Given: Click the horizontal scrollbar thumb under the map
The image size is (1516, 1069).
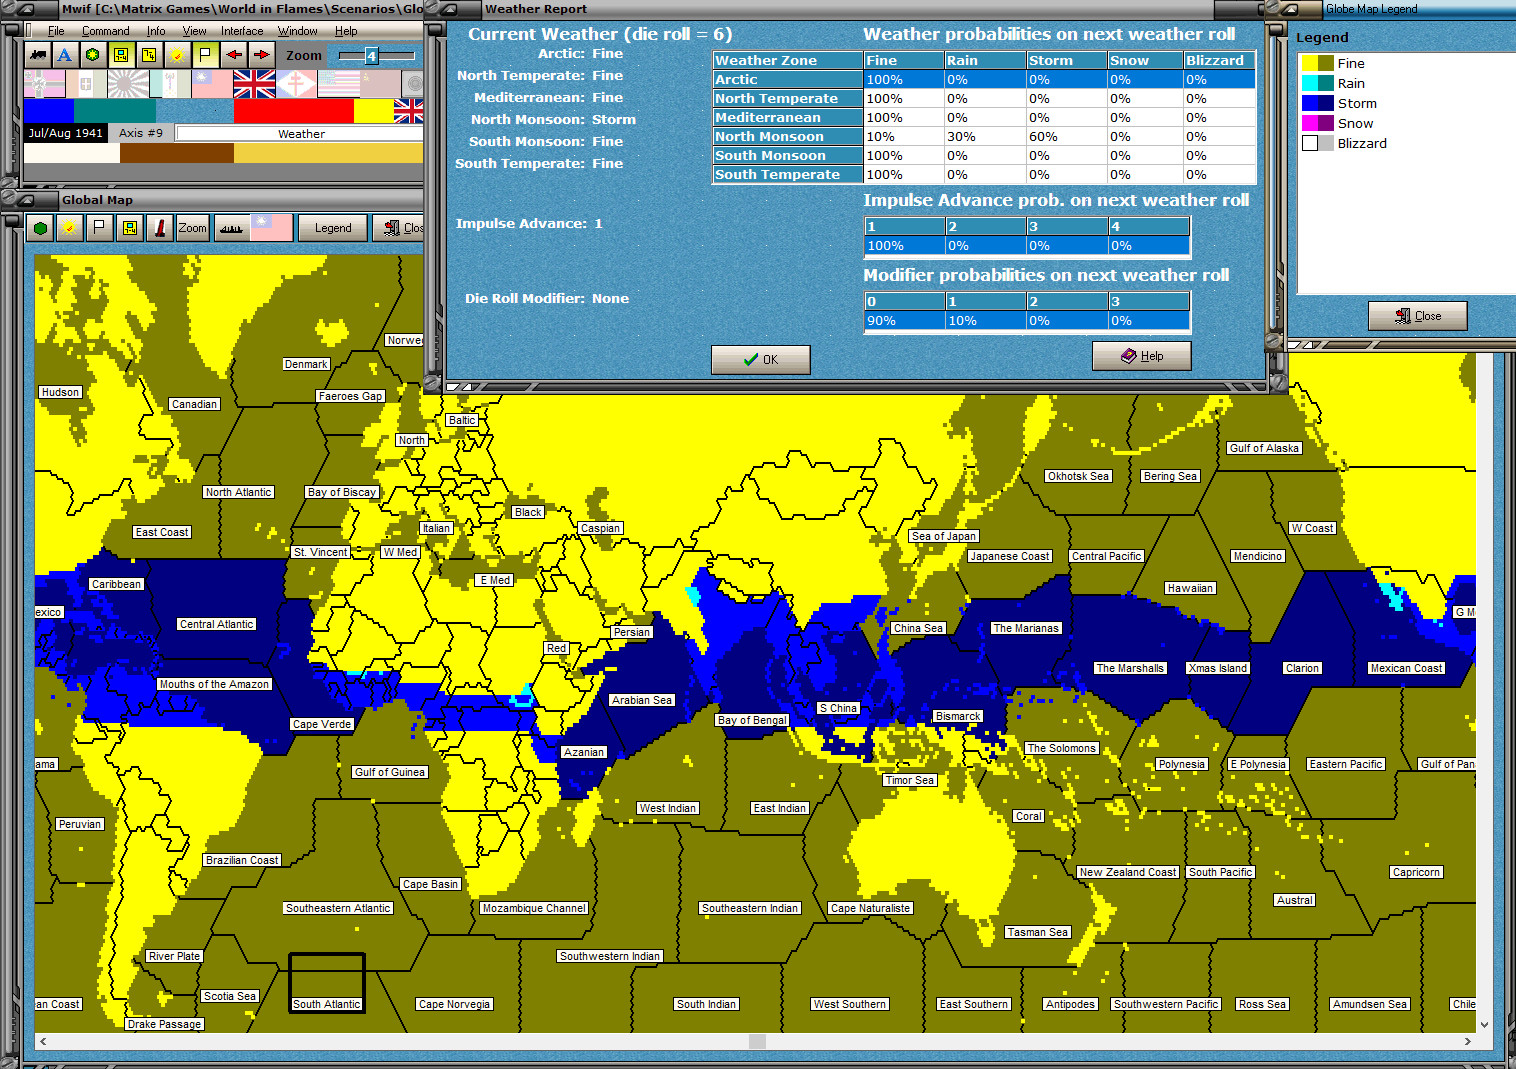Looking at the screenshot, I should click(x=757, y=1042).
